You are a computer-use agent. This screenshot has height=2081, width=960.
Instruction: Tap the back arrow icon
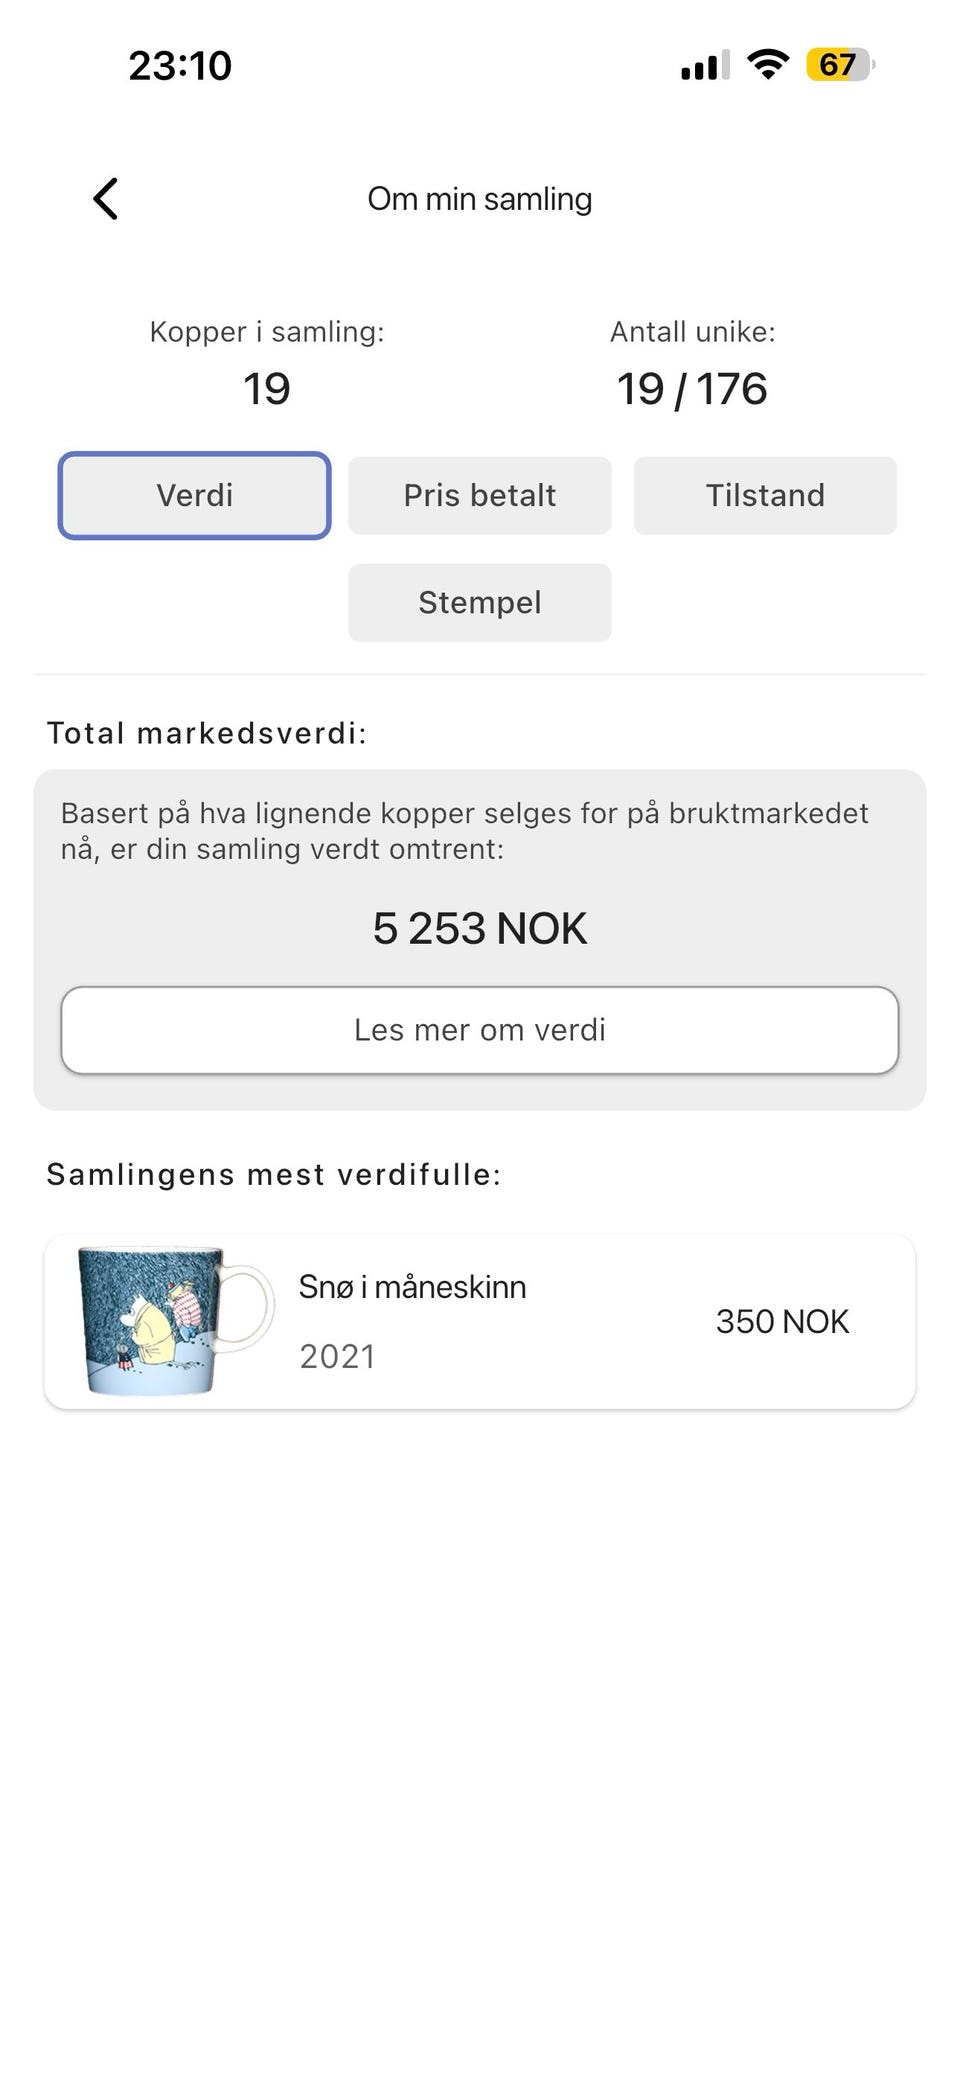pos(106,199)
